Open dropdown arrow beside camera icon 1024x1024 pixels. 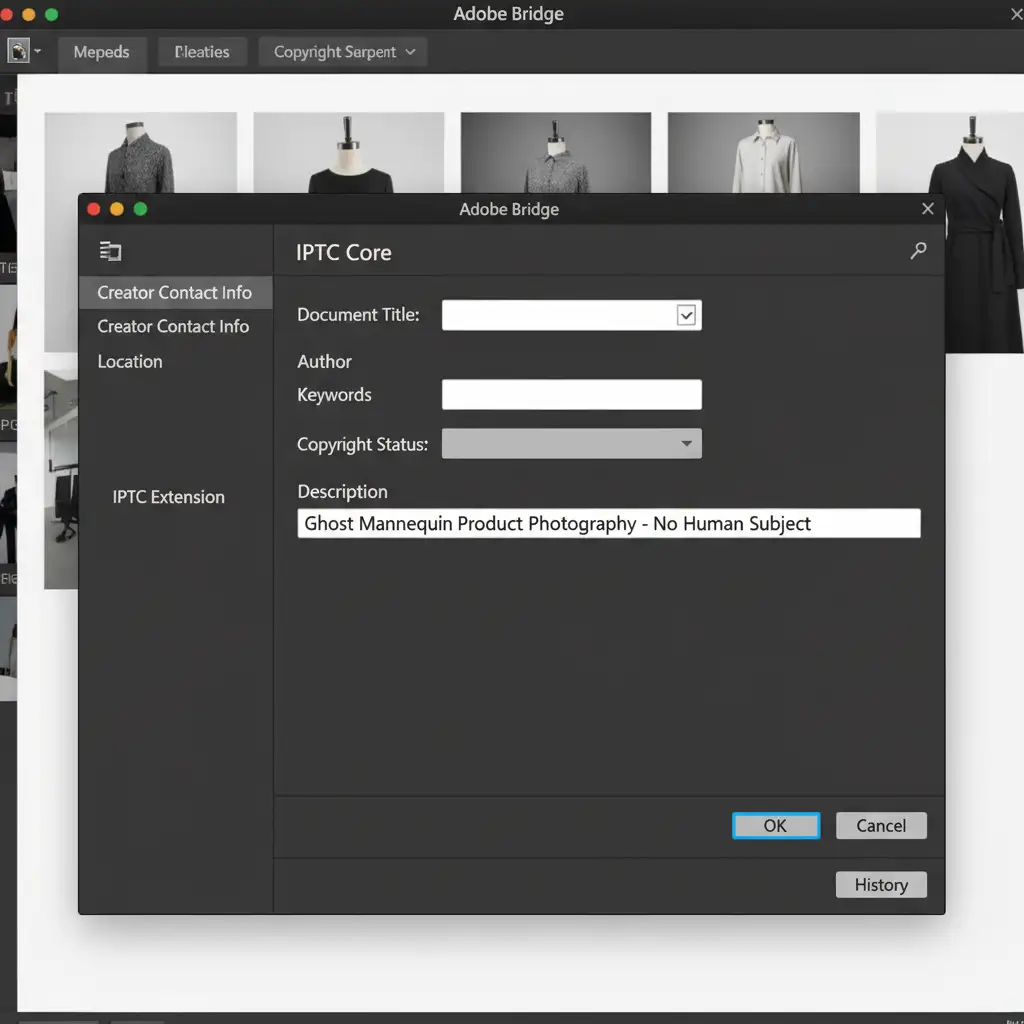(38, 51)
